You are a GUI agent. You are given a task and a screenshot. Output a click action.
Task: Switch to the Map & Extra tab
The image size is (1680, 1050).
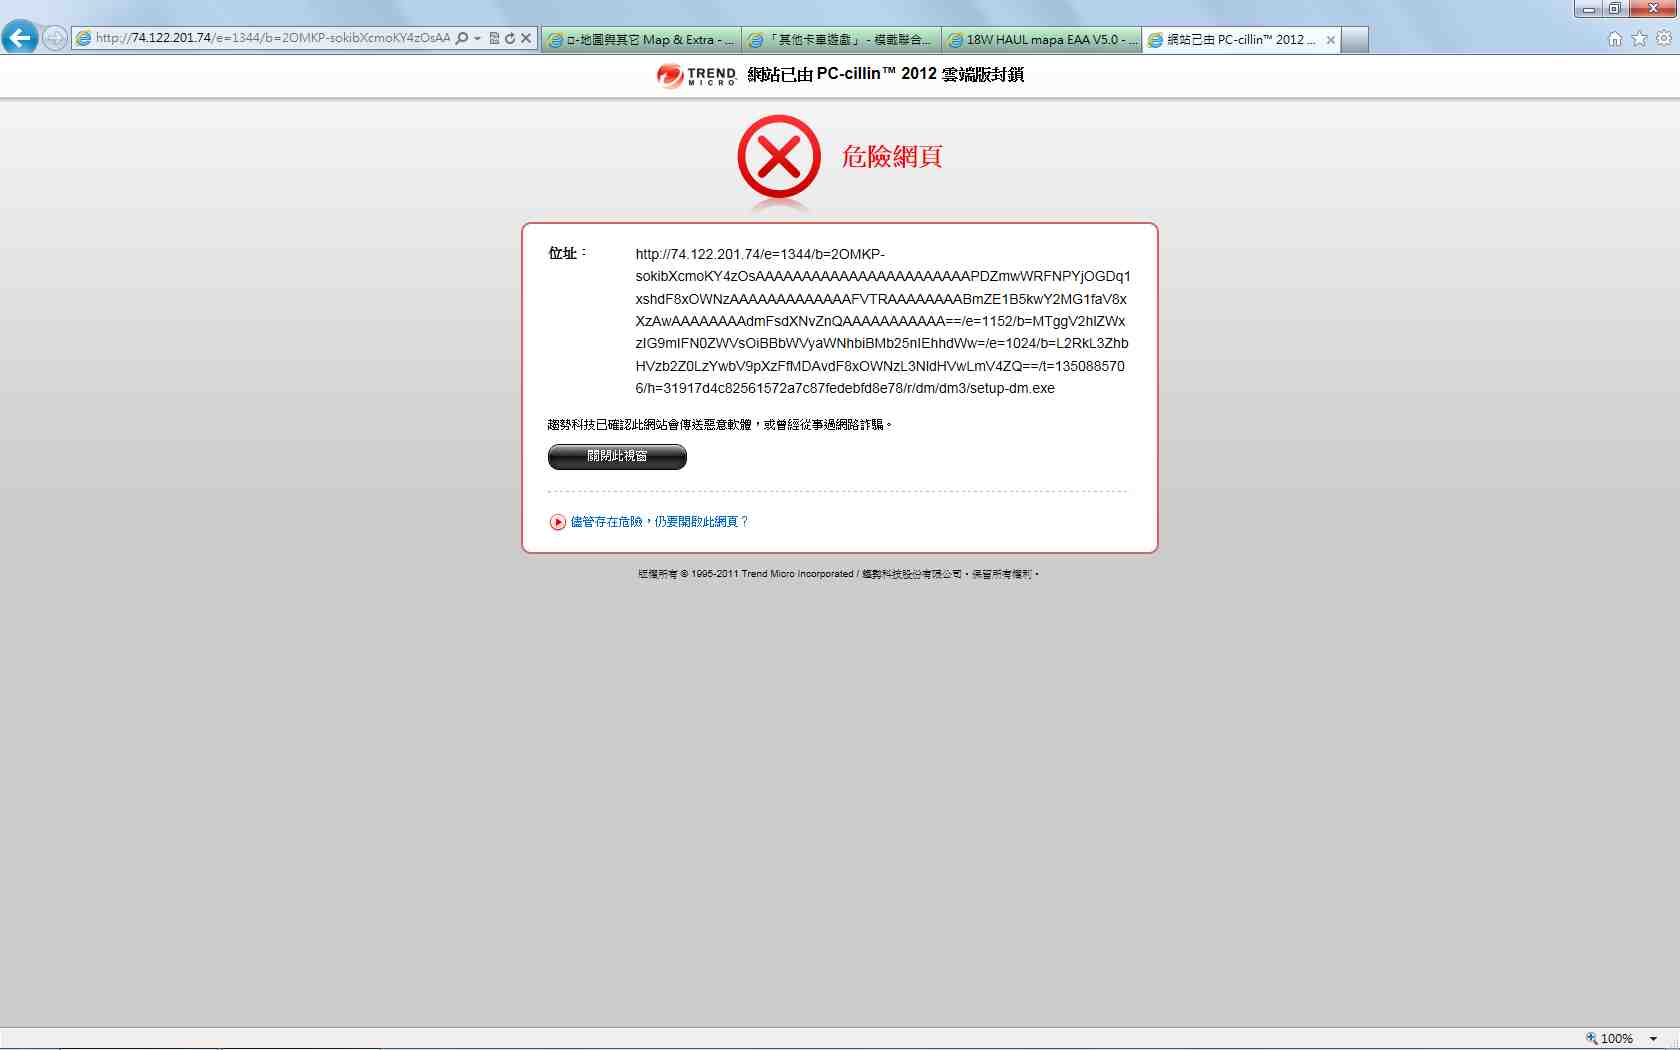tap(641, 40)
